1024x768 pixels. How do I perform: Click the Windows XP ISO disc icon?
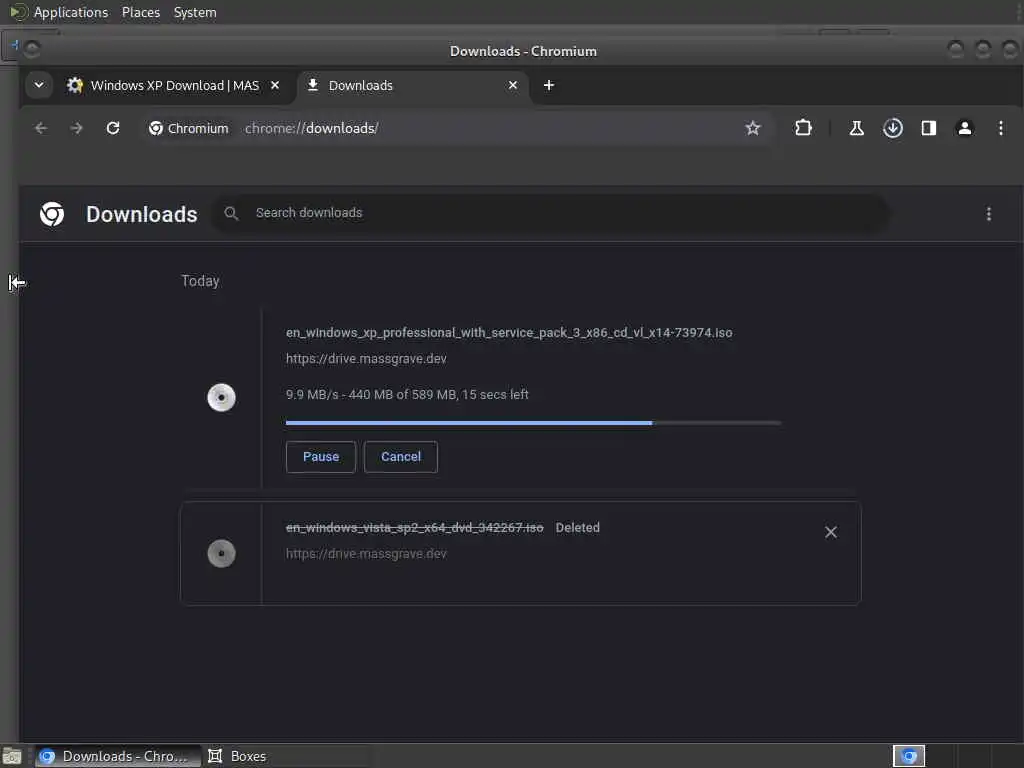(221, 397)
